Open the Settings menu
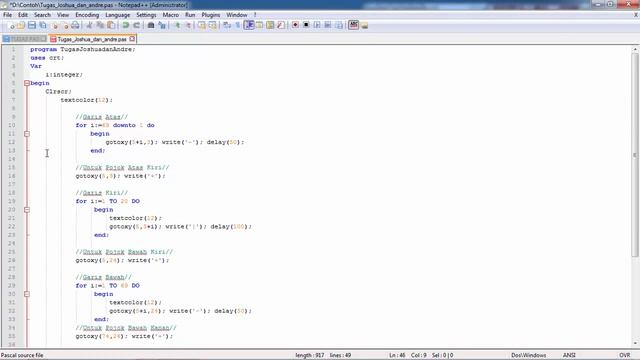 click(146, 15)
